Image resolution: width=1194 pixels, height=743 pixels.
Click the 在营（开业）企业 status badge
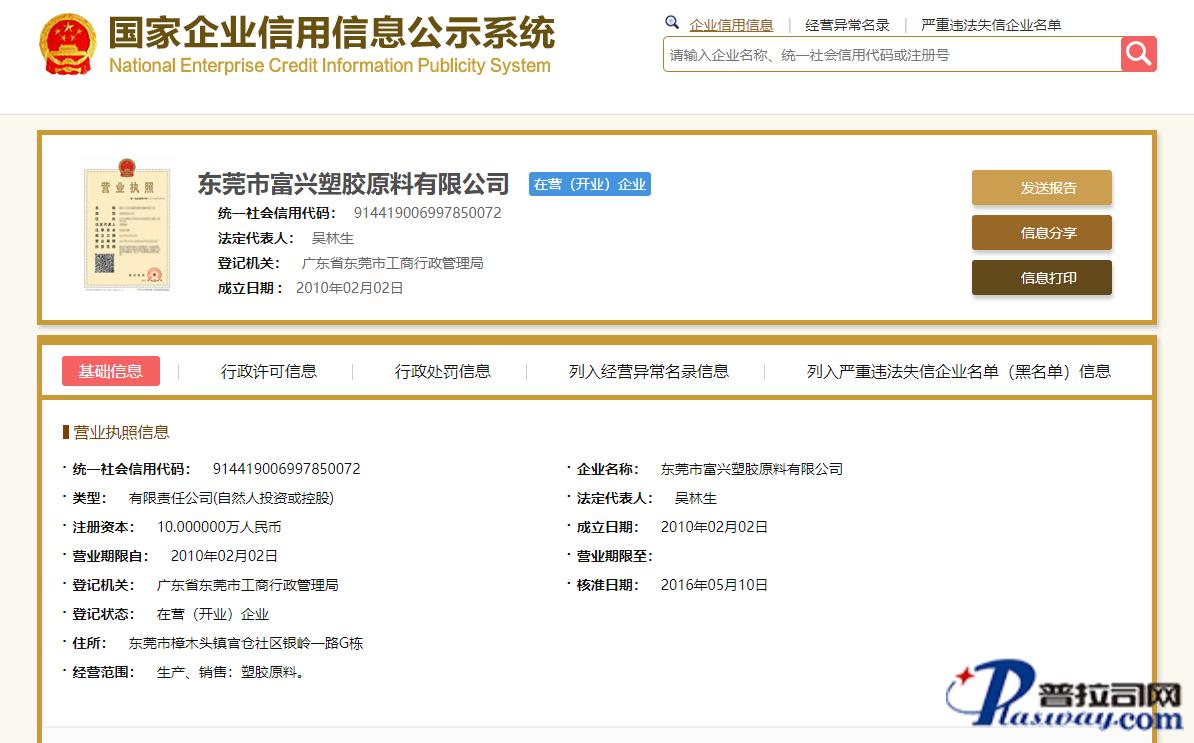(589, 184)
